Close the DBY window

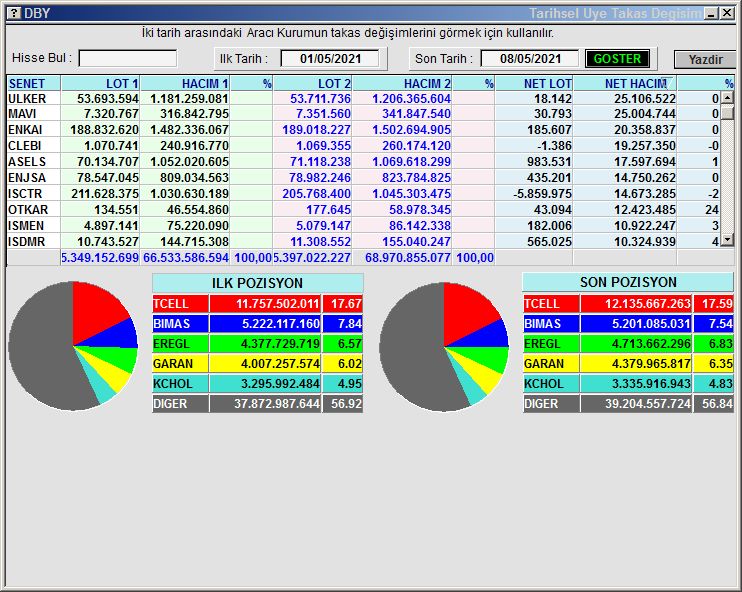[727, 13]
